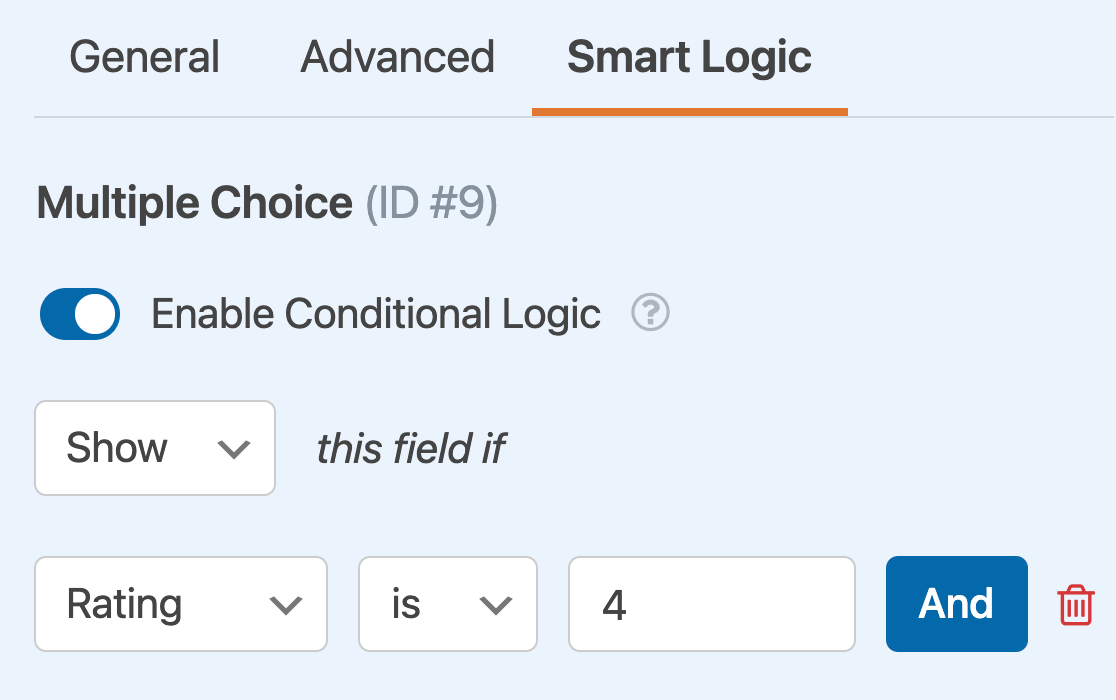Click the 'this field if' italic text
The image size is (1116, 700).
click(x=410, y=449)
